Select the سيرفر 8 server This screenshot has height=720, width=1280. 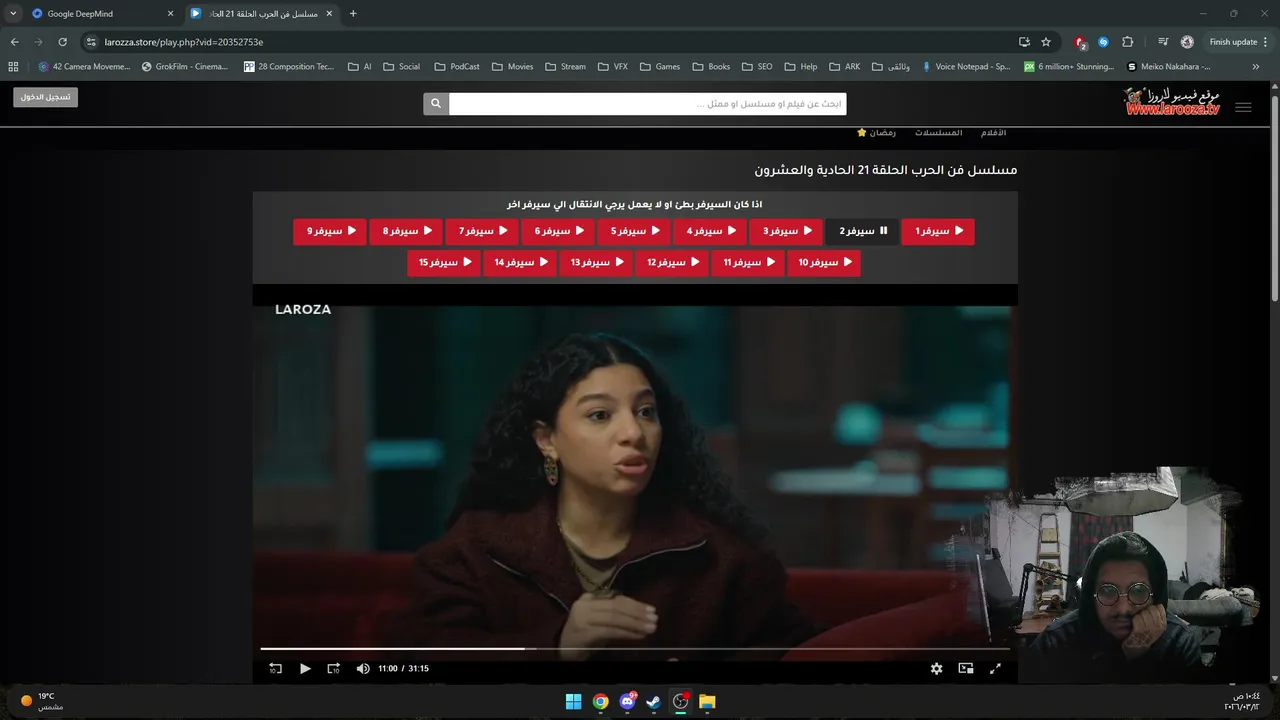(x=406, y=231)
